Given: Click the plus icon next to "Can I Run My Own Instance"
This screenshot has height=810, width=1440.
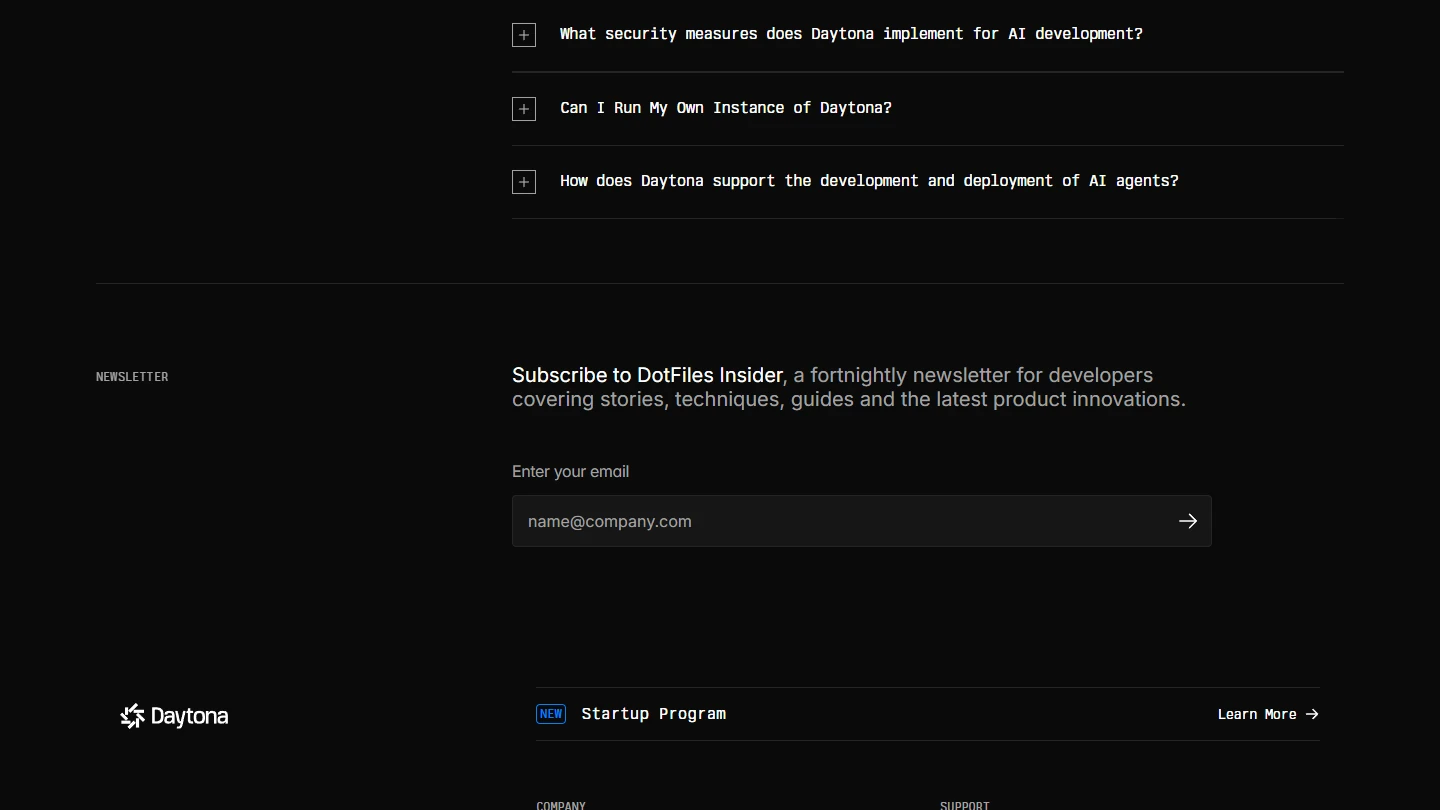Looking at the screenshot, I should [x=524, y=109].
